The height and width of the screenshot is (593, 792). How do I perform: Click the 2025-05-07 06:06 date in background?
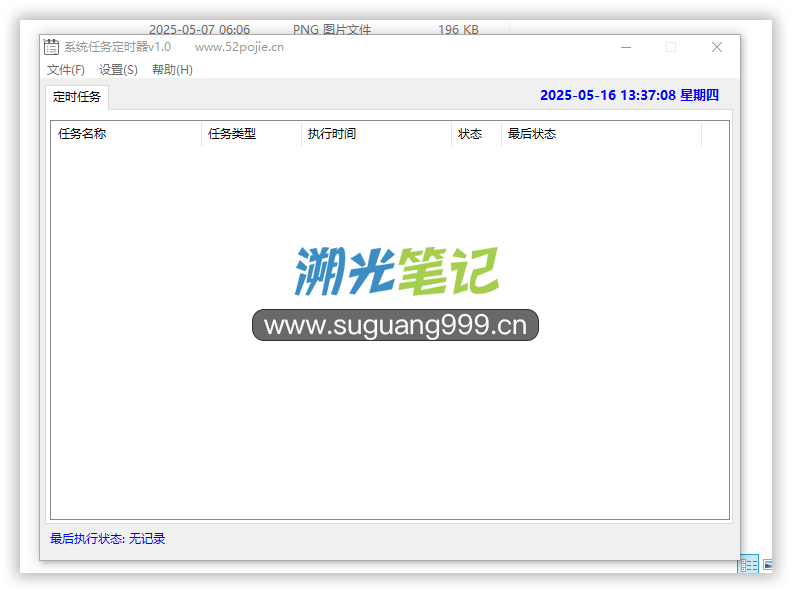(x=200, y=30)
